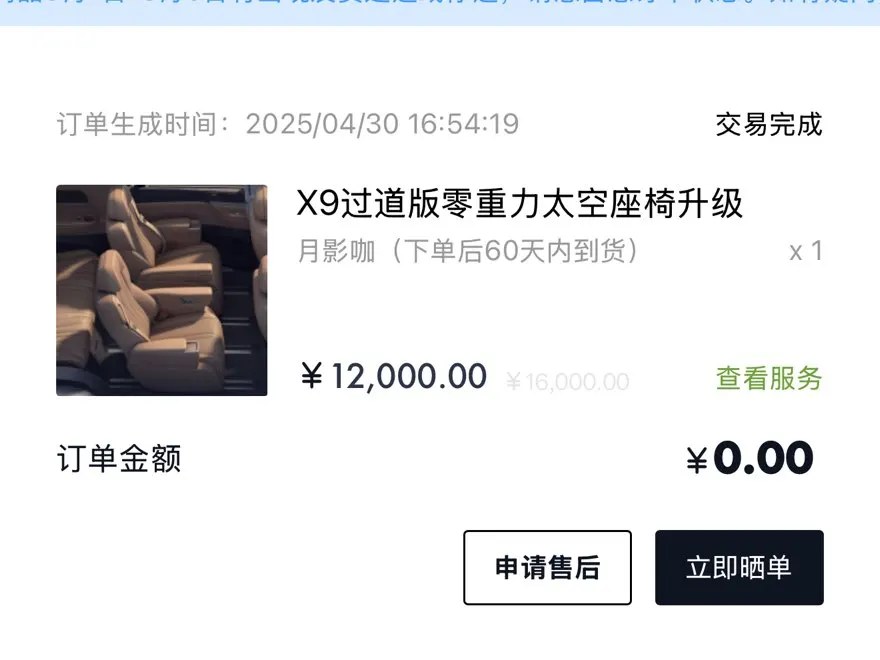The image size is (880, 660).
Task: Click the yen symbol beside 0.00 total
Action: pyautogui.click(x=697, y=461)
